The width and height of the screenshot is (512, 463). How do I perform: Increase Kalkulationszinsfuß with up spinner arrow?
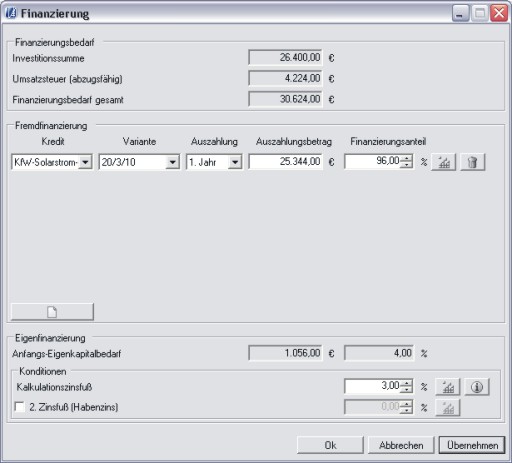[x=406, y=383]
